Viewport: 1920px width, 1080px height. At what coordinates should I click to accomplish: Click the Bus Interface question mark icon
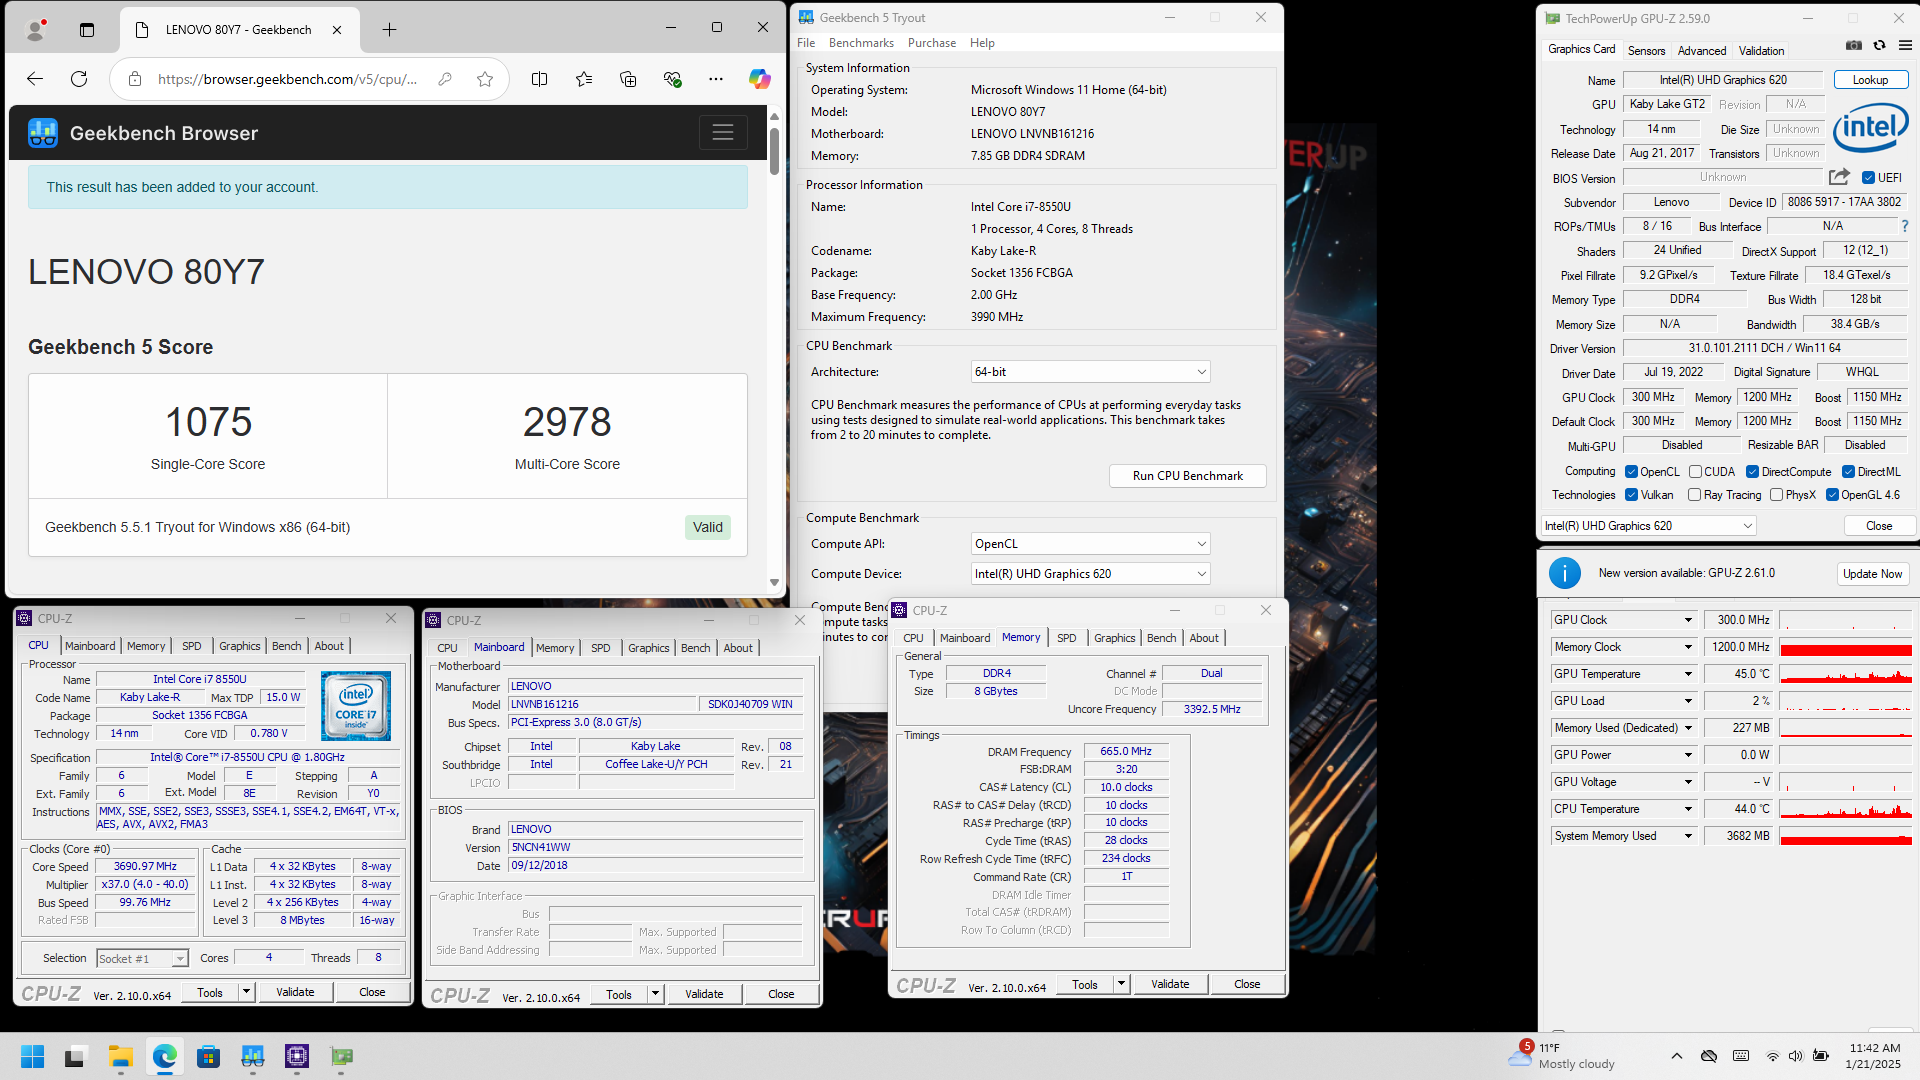click(x=1905, y=226)
